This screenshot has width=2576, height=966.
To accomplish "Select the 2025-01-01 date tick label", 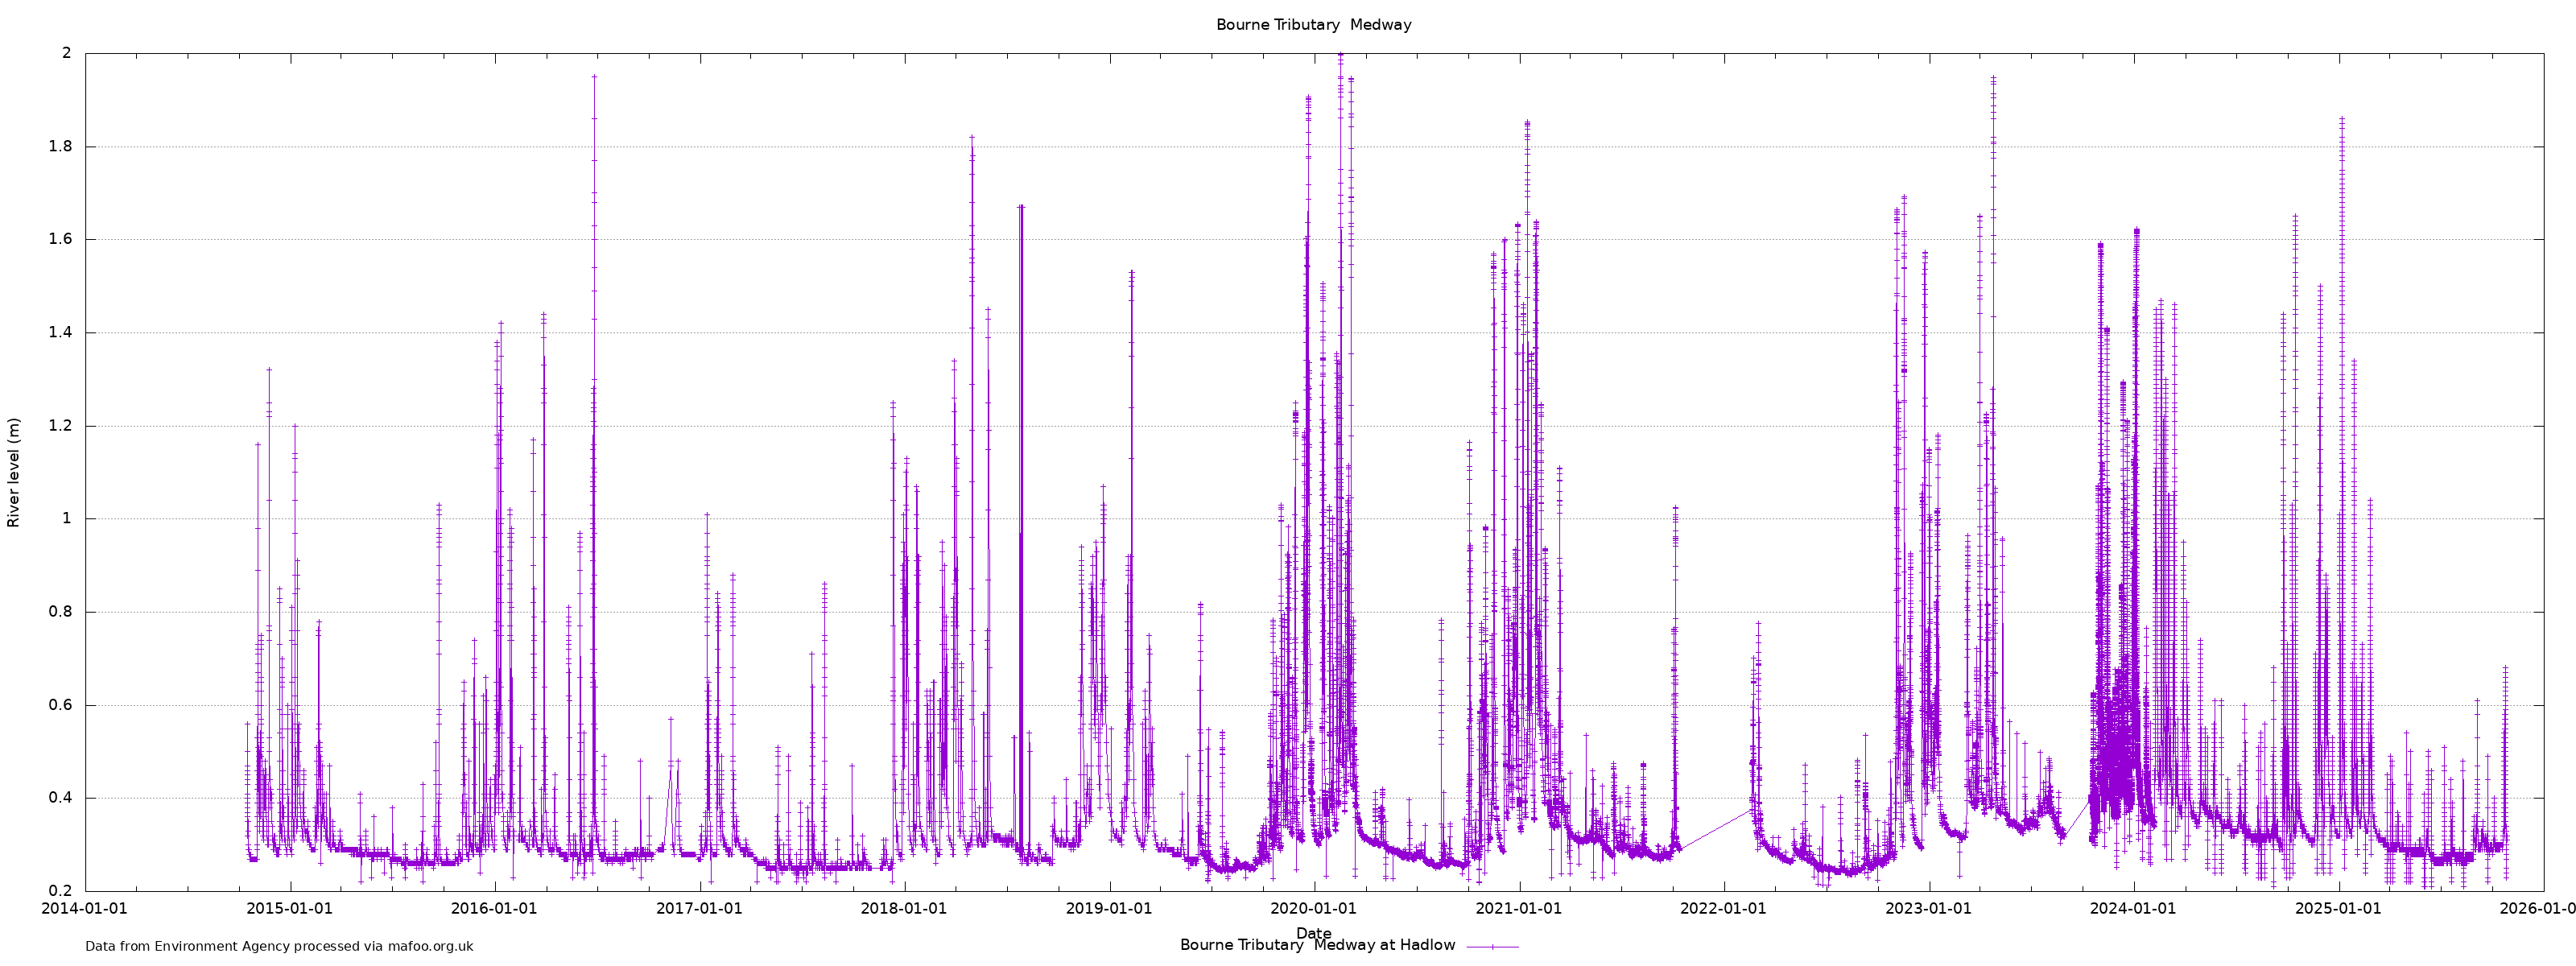I will point(2338,909).
